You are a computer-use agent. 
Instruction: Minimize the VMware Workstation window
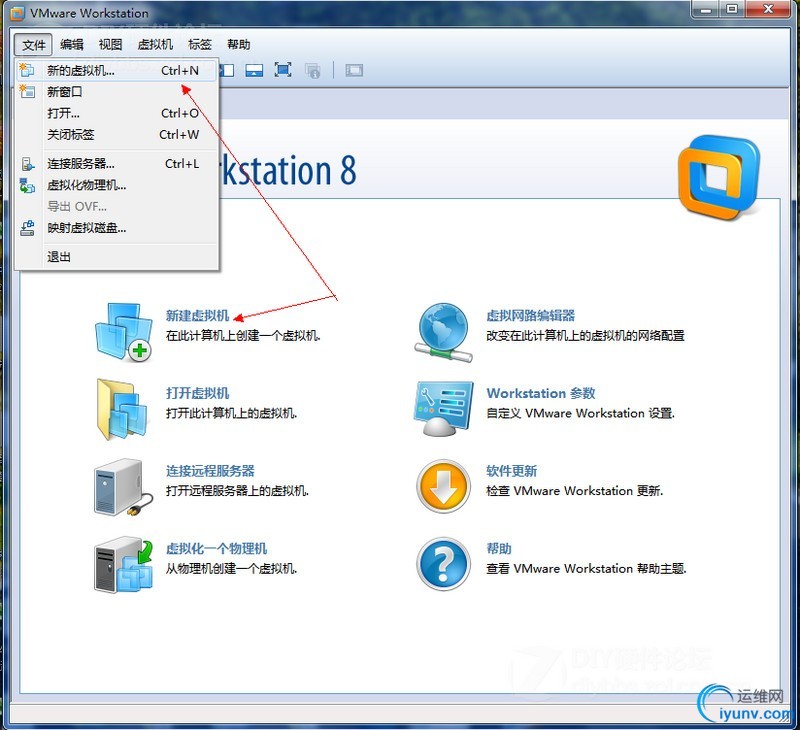(x=706, y=9)
